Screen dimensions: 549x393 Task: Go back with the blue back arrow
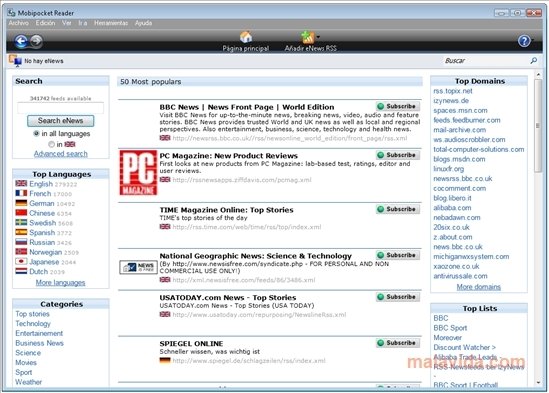pyautogui.click(x=21, y=41)
